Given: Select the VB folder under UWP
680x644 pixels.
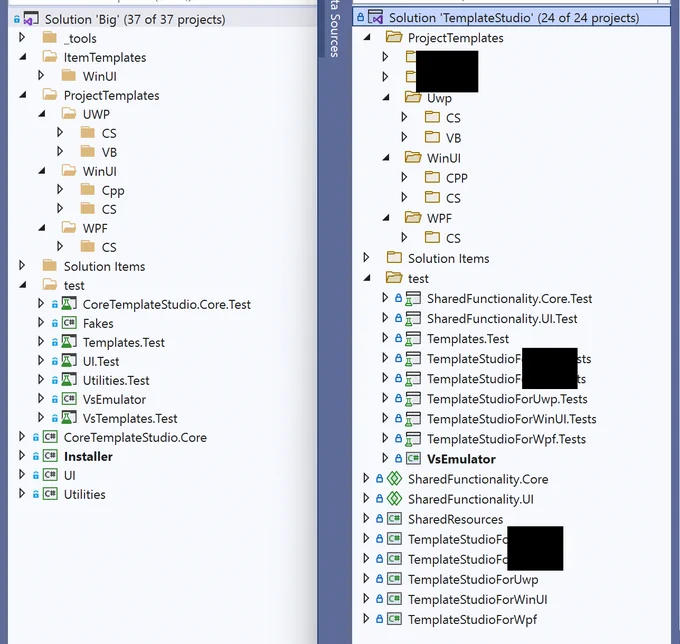Looking at the screenshot, I should coord(109,152).
